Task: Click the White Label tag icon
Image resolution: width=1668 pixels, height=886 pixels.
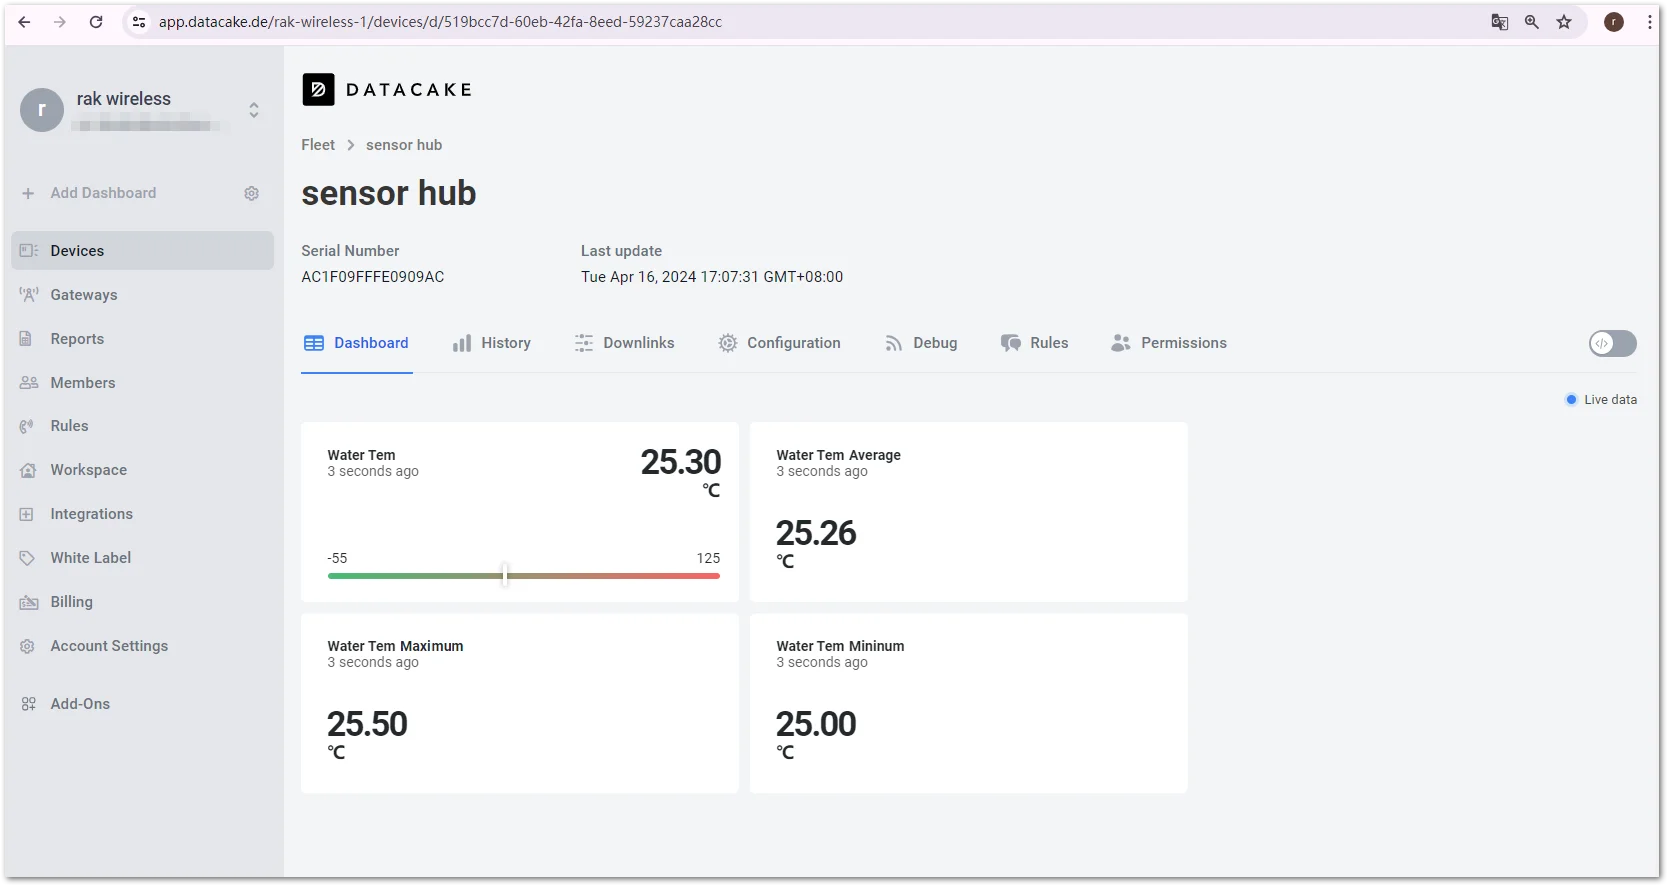Action: 27,558
